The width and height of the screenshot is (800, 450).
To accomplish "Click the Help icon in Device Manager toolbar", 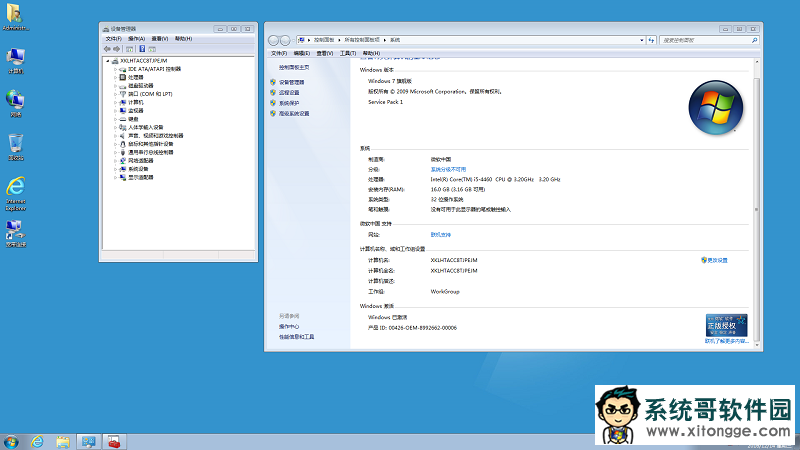I will (142, 49).
